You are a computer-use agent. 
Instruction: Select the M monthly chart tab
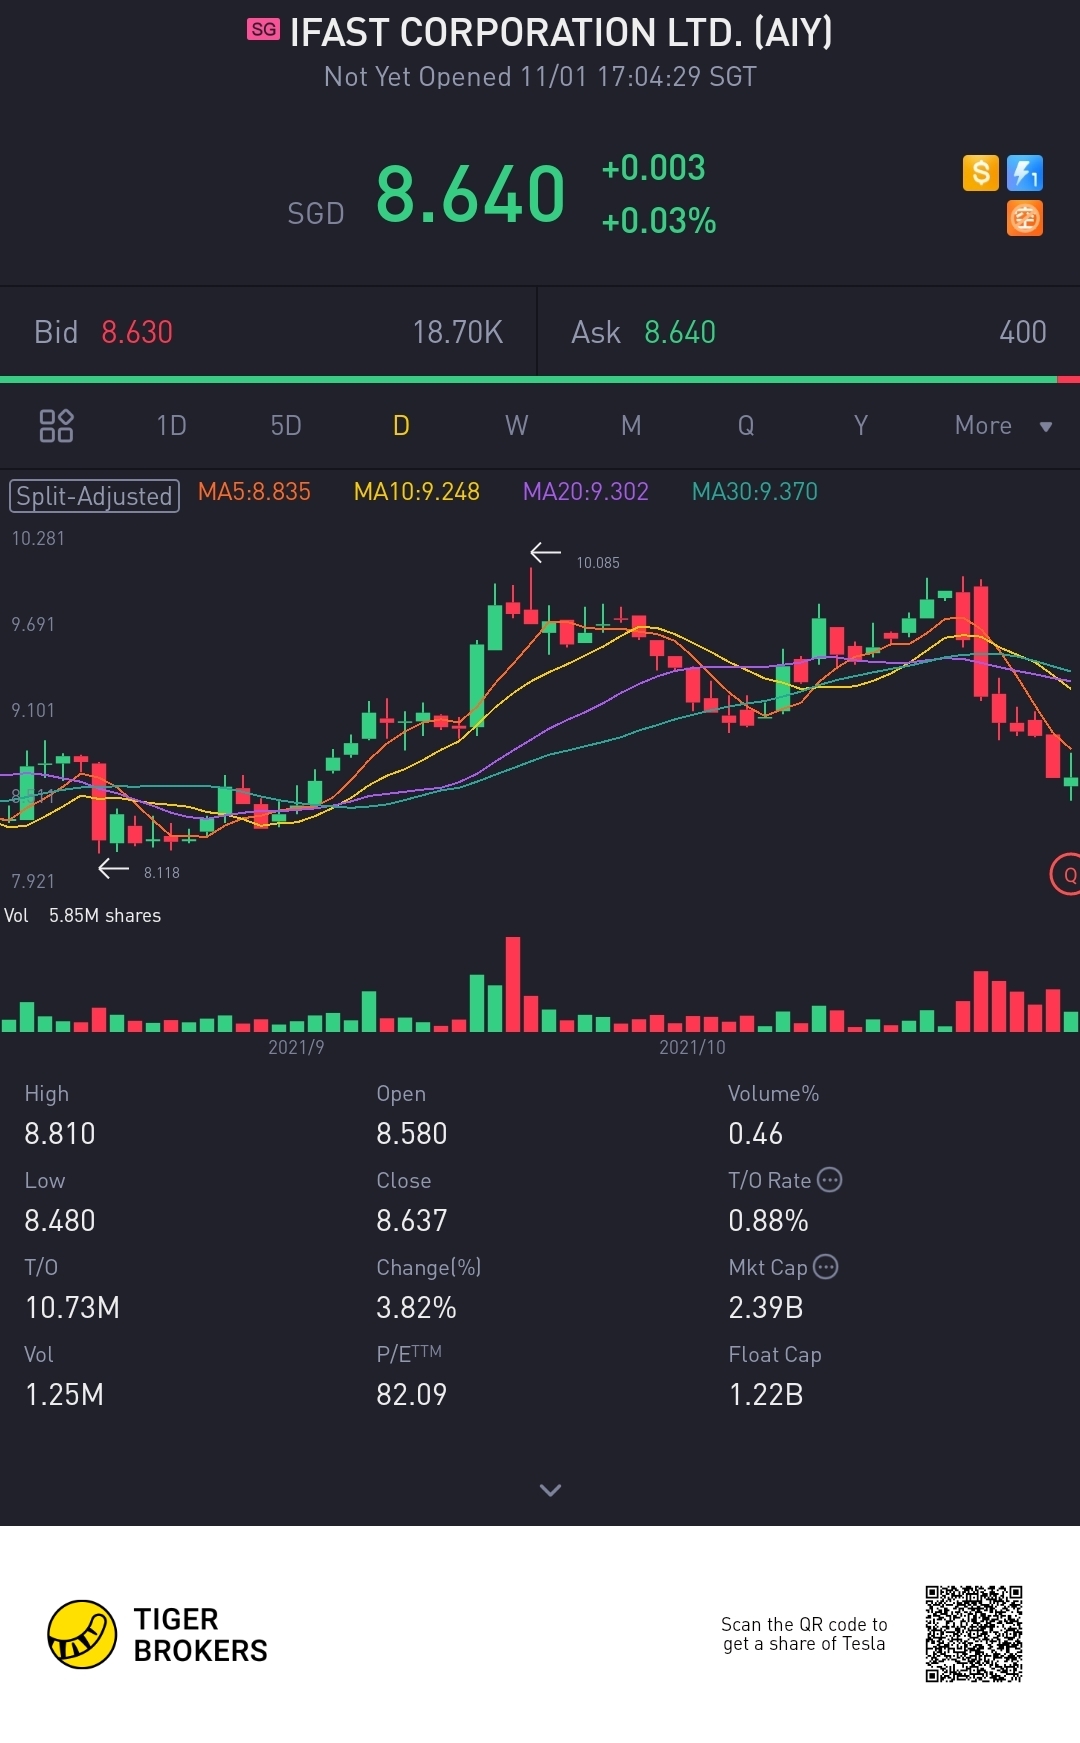pos(631,426)
